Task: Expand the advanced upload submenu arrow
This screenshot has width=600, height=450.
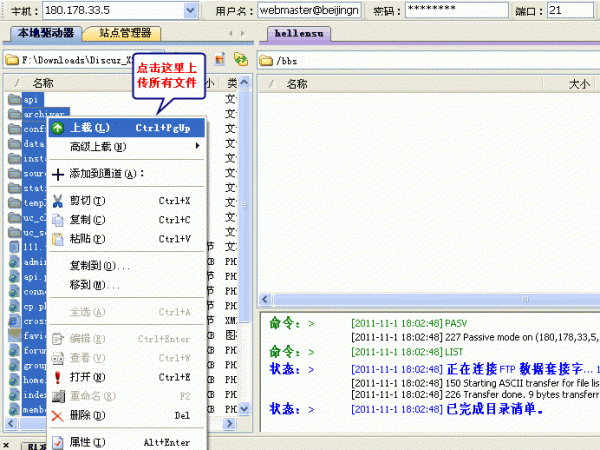Action: click(197, 146)
